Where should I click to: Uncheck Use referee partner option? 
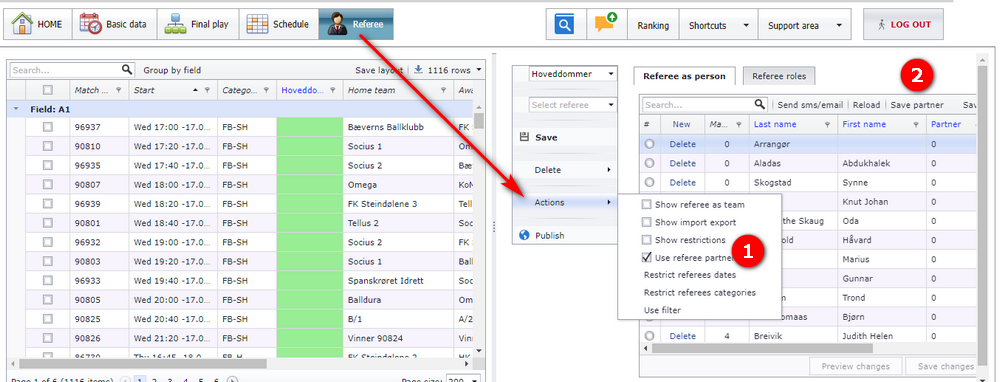[x=647, y=258]
